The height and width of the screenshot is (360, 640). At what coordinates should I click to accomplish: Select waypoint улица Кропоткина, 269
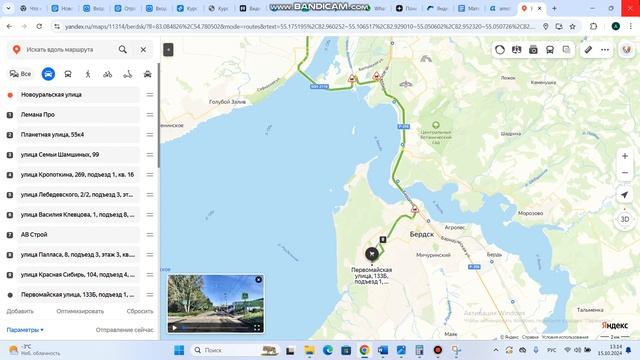coord(78,175)
